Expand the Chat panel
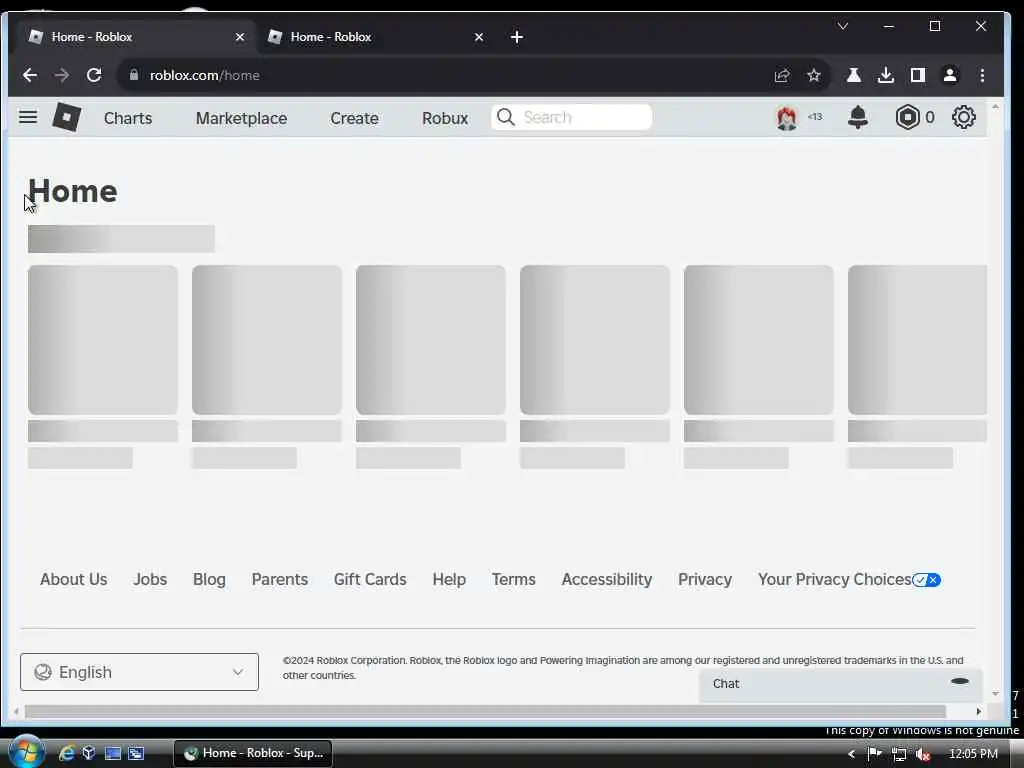This screenshot has height=768, width=1024. [840, 684]
